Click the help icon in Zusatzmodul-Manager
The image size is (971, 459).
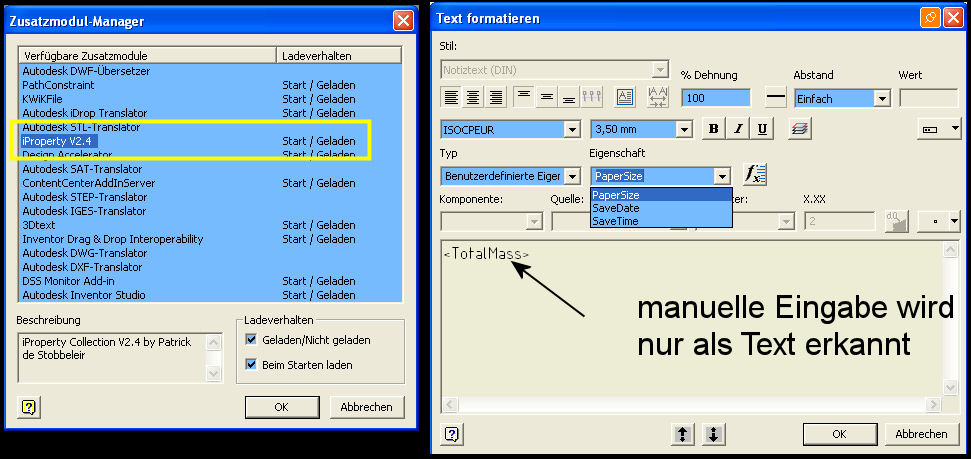tap(30, 407)
